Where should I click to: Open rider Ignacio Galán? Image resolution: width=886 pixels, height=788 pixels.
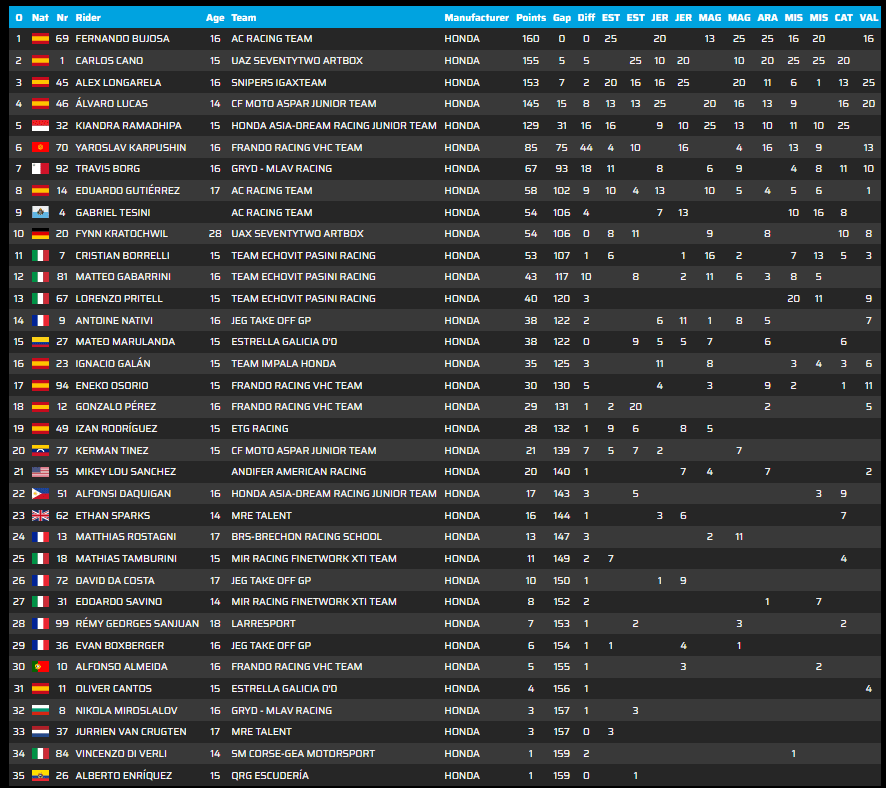coord(113,364)
